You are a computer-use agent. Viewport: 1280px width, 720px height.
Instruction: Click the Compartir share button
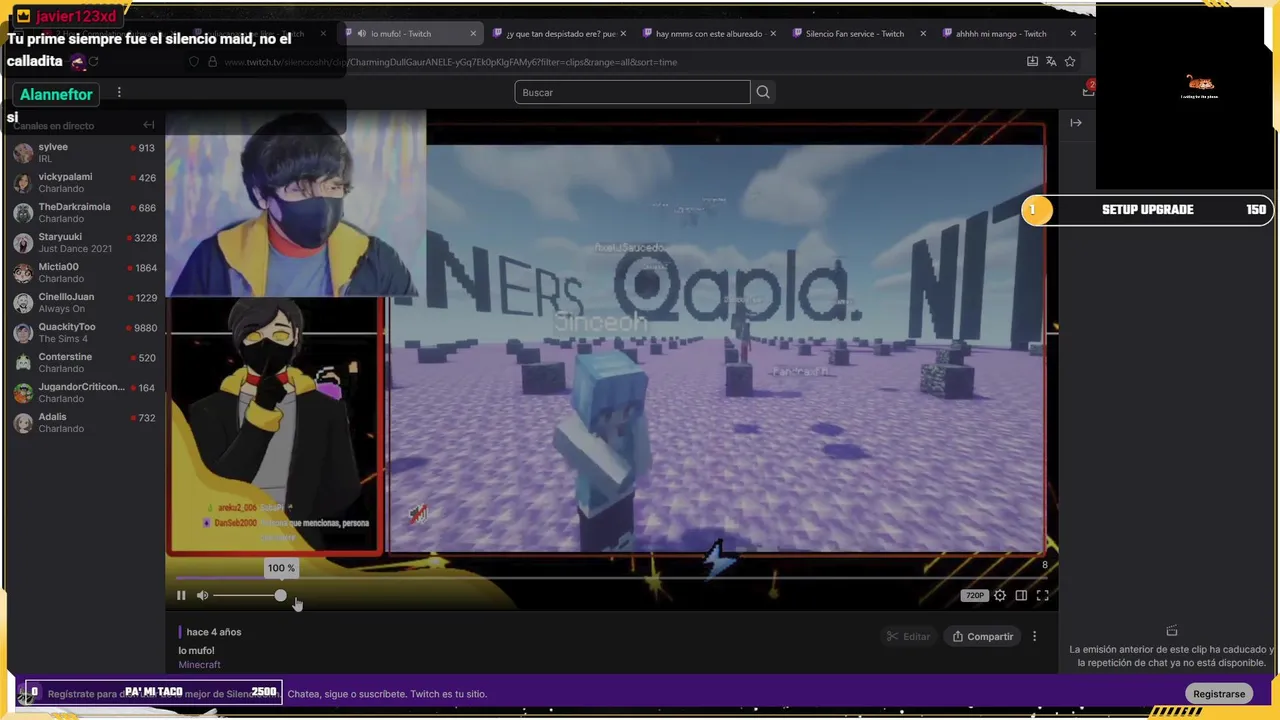983,637
